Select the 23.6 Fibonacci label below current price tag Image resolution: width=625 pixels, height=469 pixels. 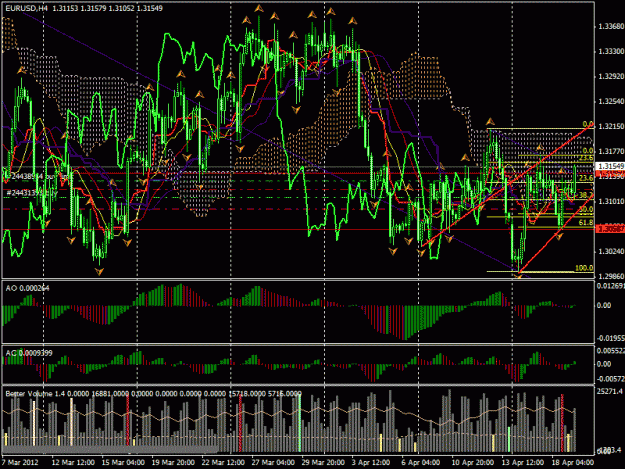586,178
